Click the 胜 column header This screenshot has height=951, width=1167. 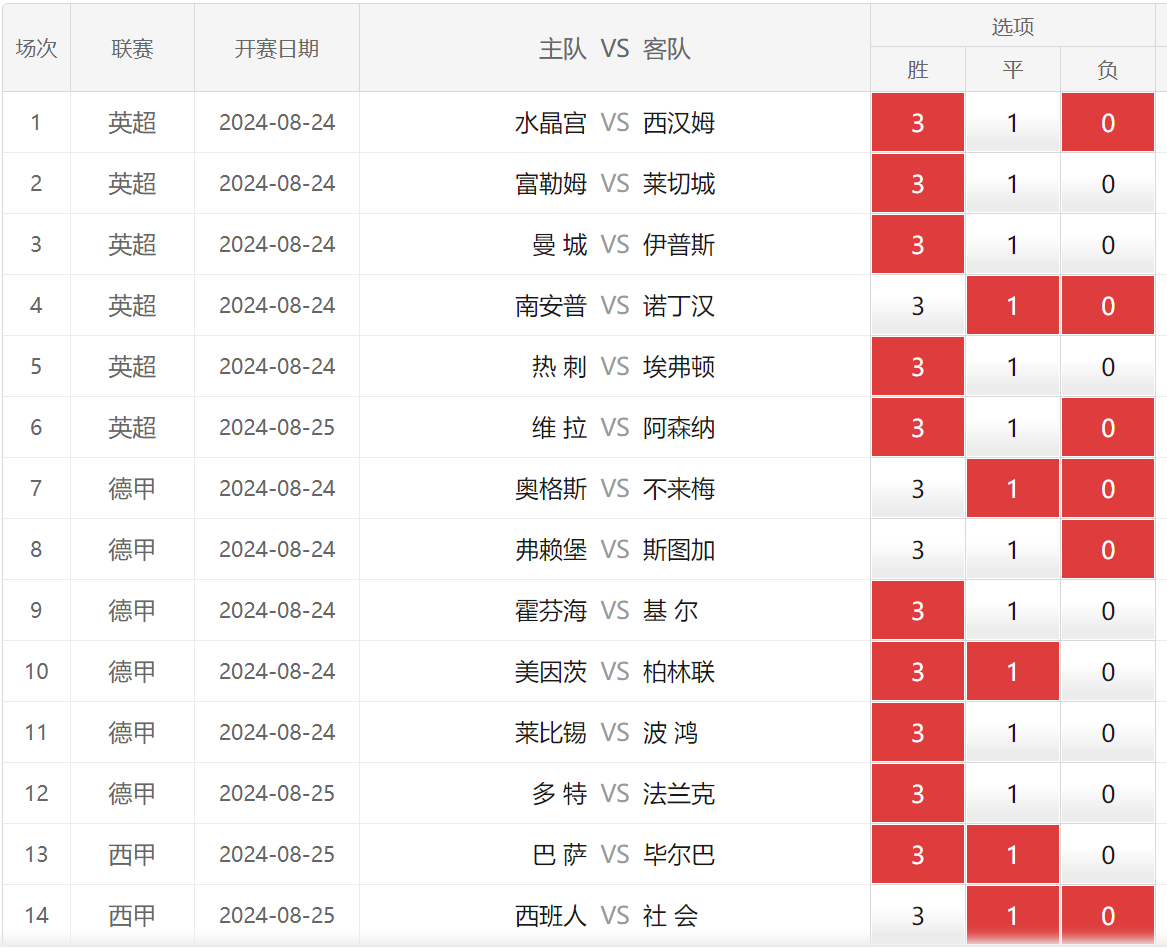pyautogui.click(x=918, y=69)
